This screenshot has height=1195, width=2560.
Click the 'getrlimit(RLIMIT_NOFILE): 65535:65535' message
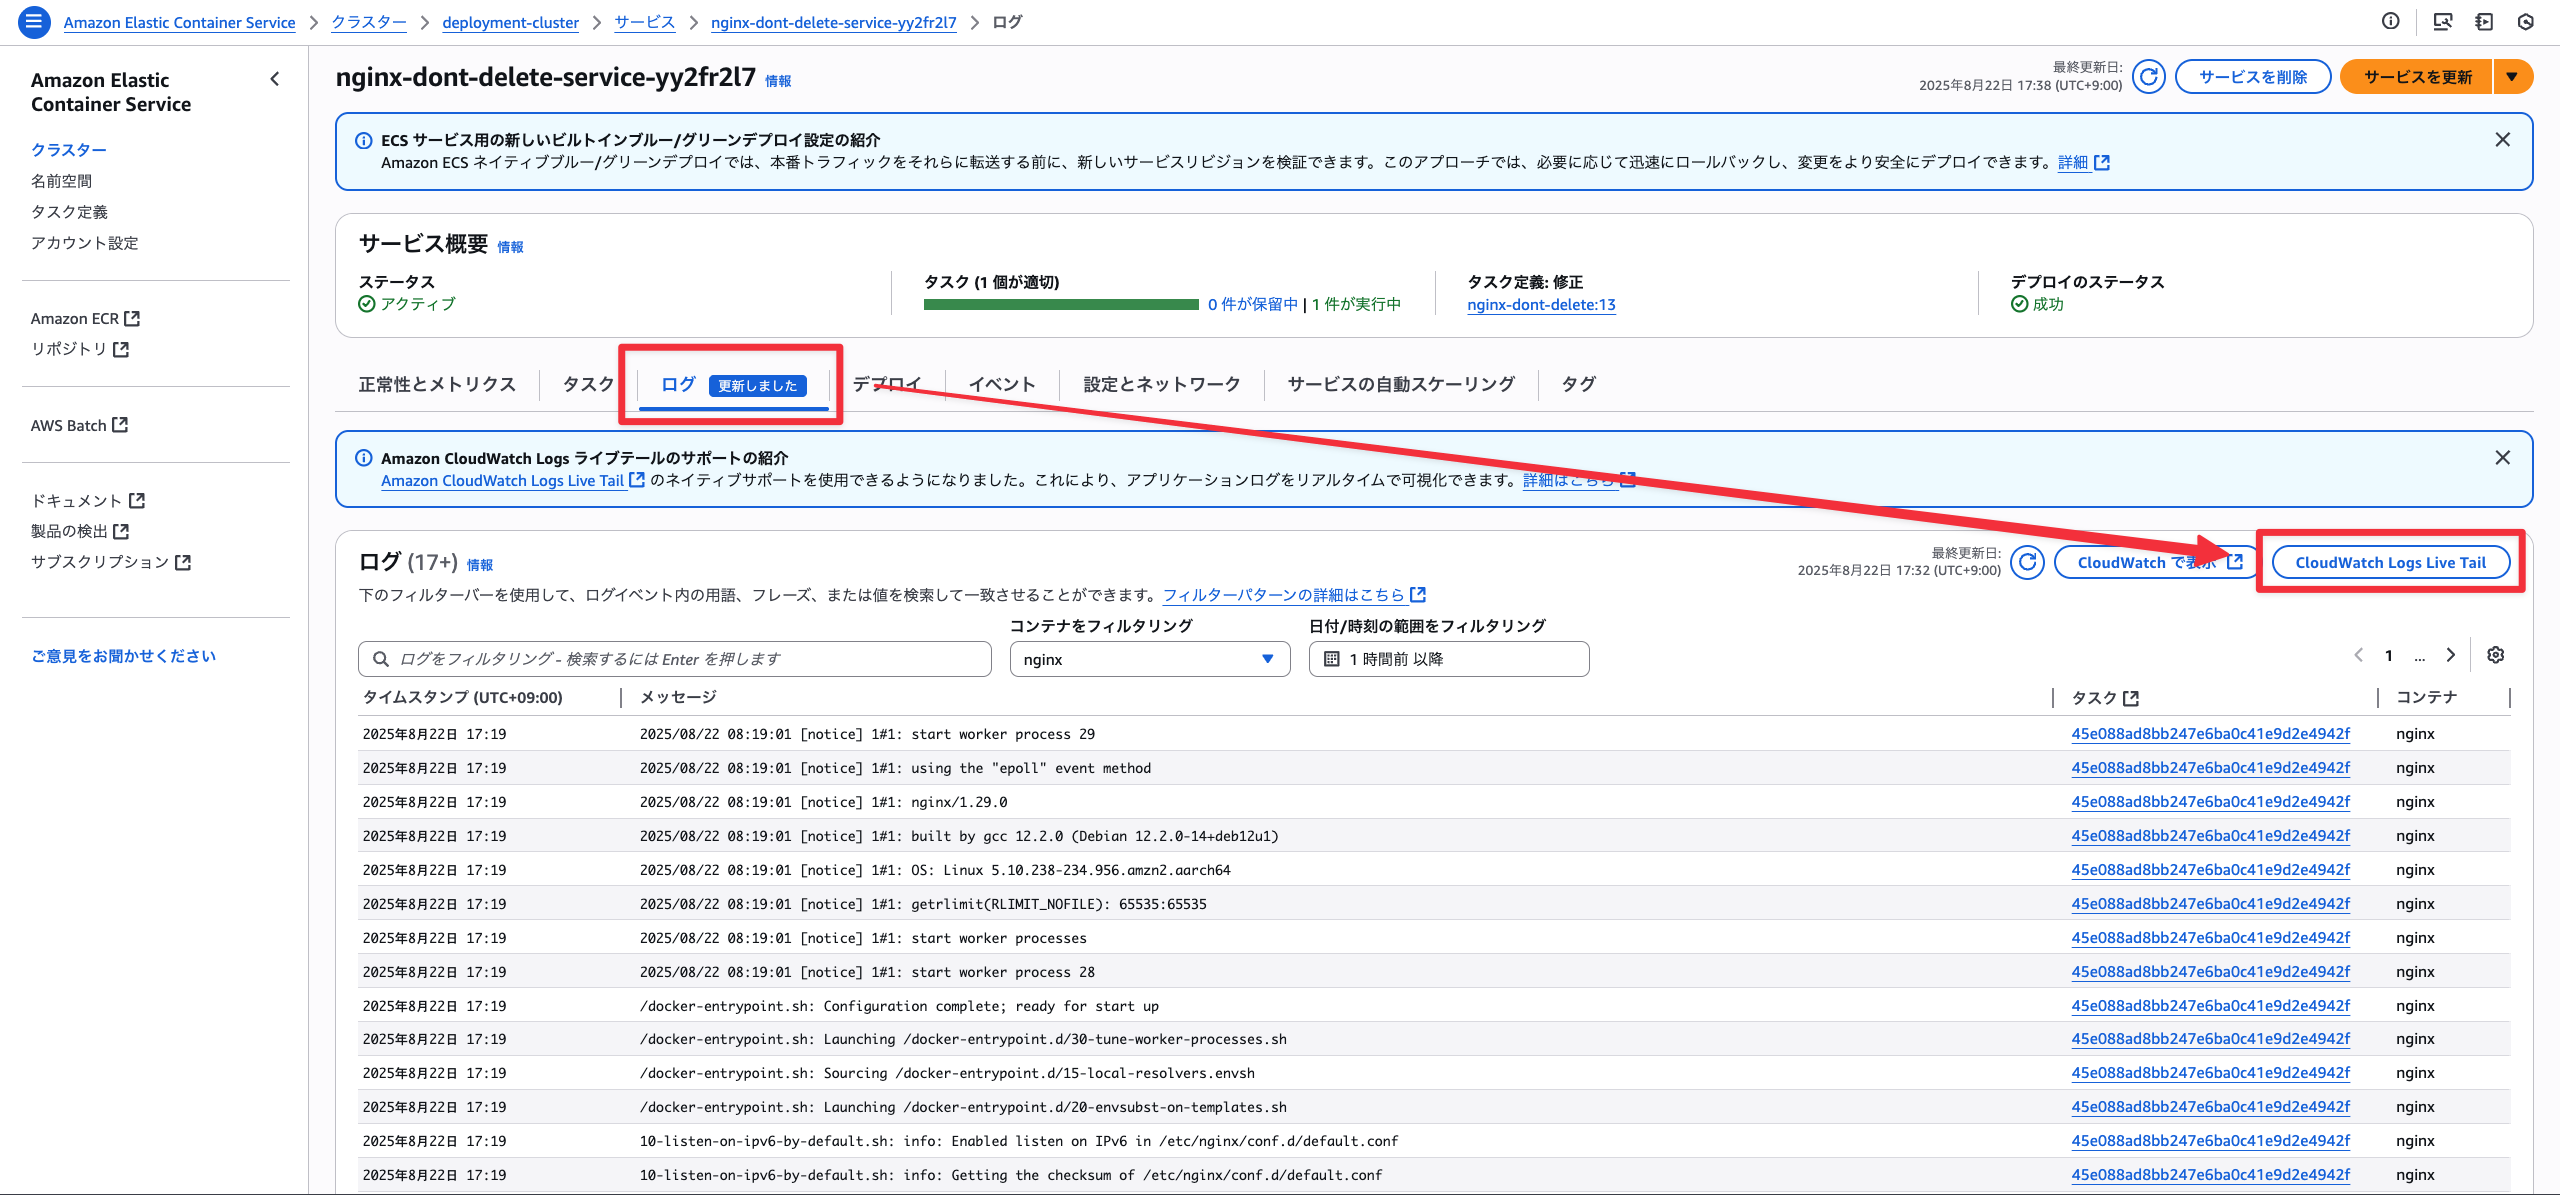[x=923, y=904]
